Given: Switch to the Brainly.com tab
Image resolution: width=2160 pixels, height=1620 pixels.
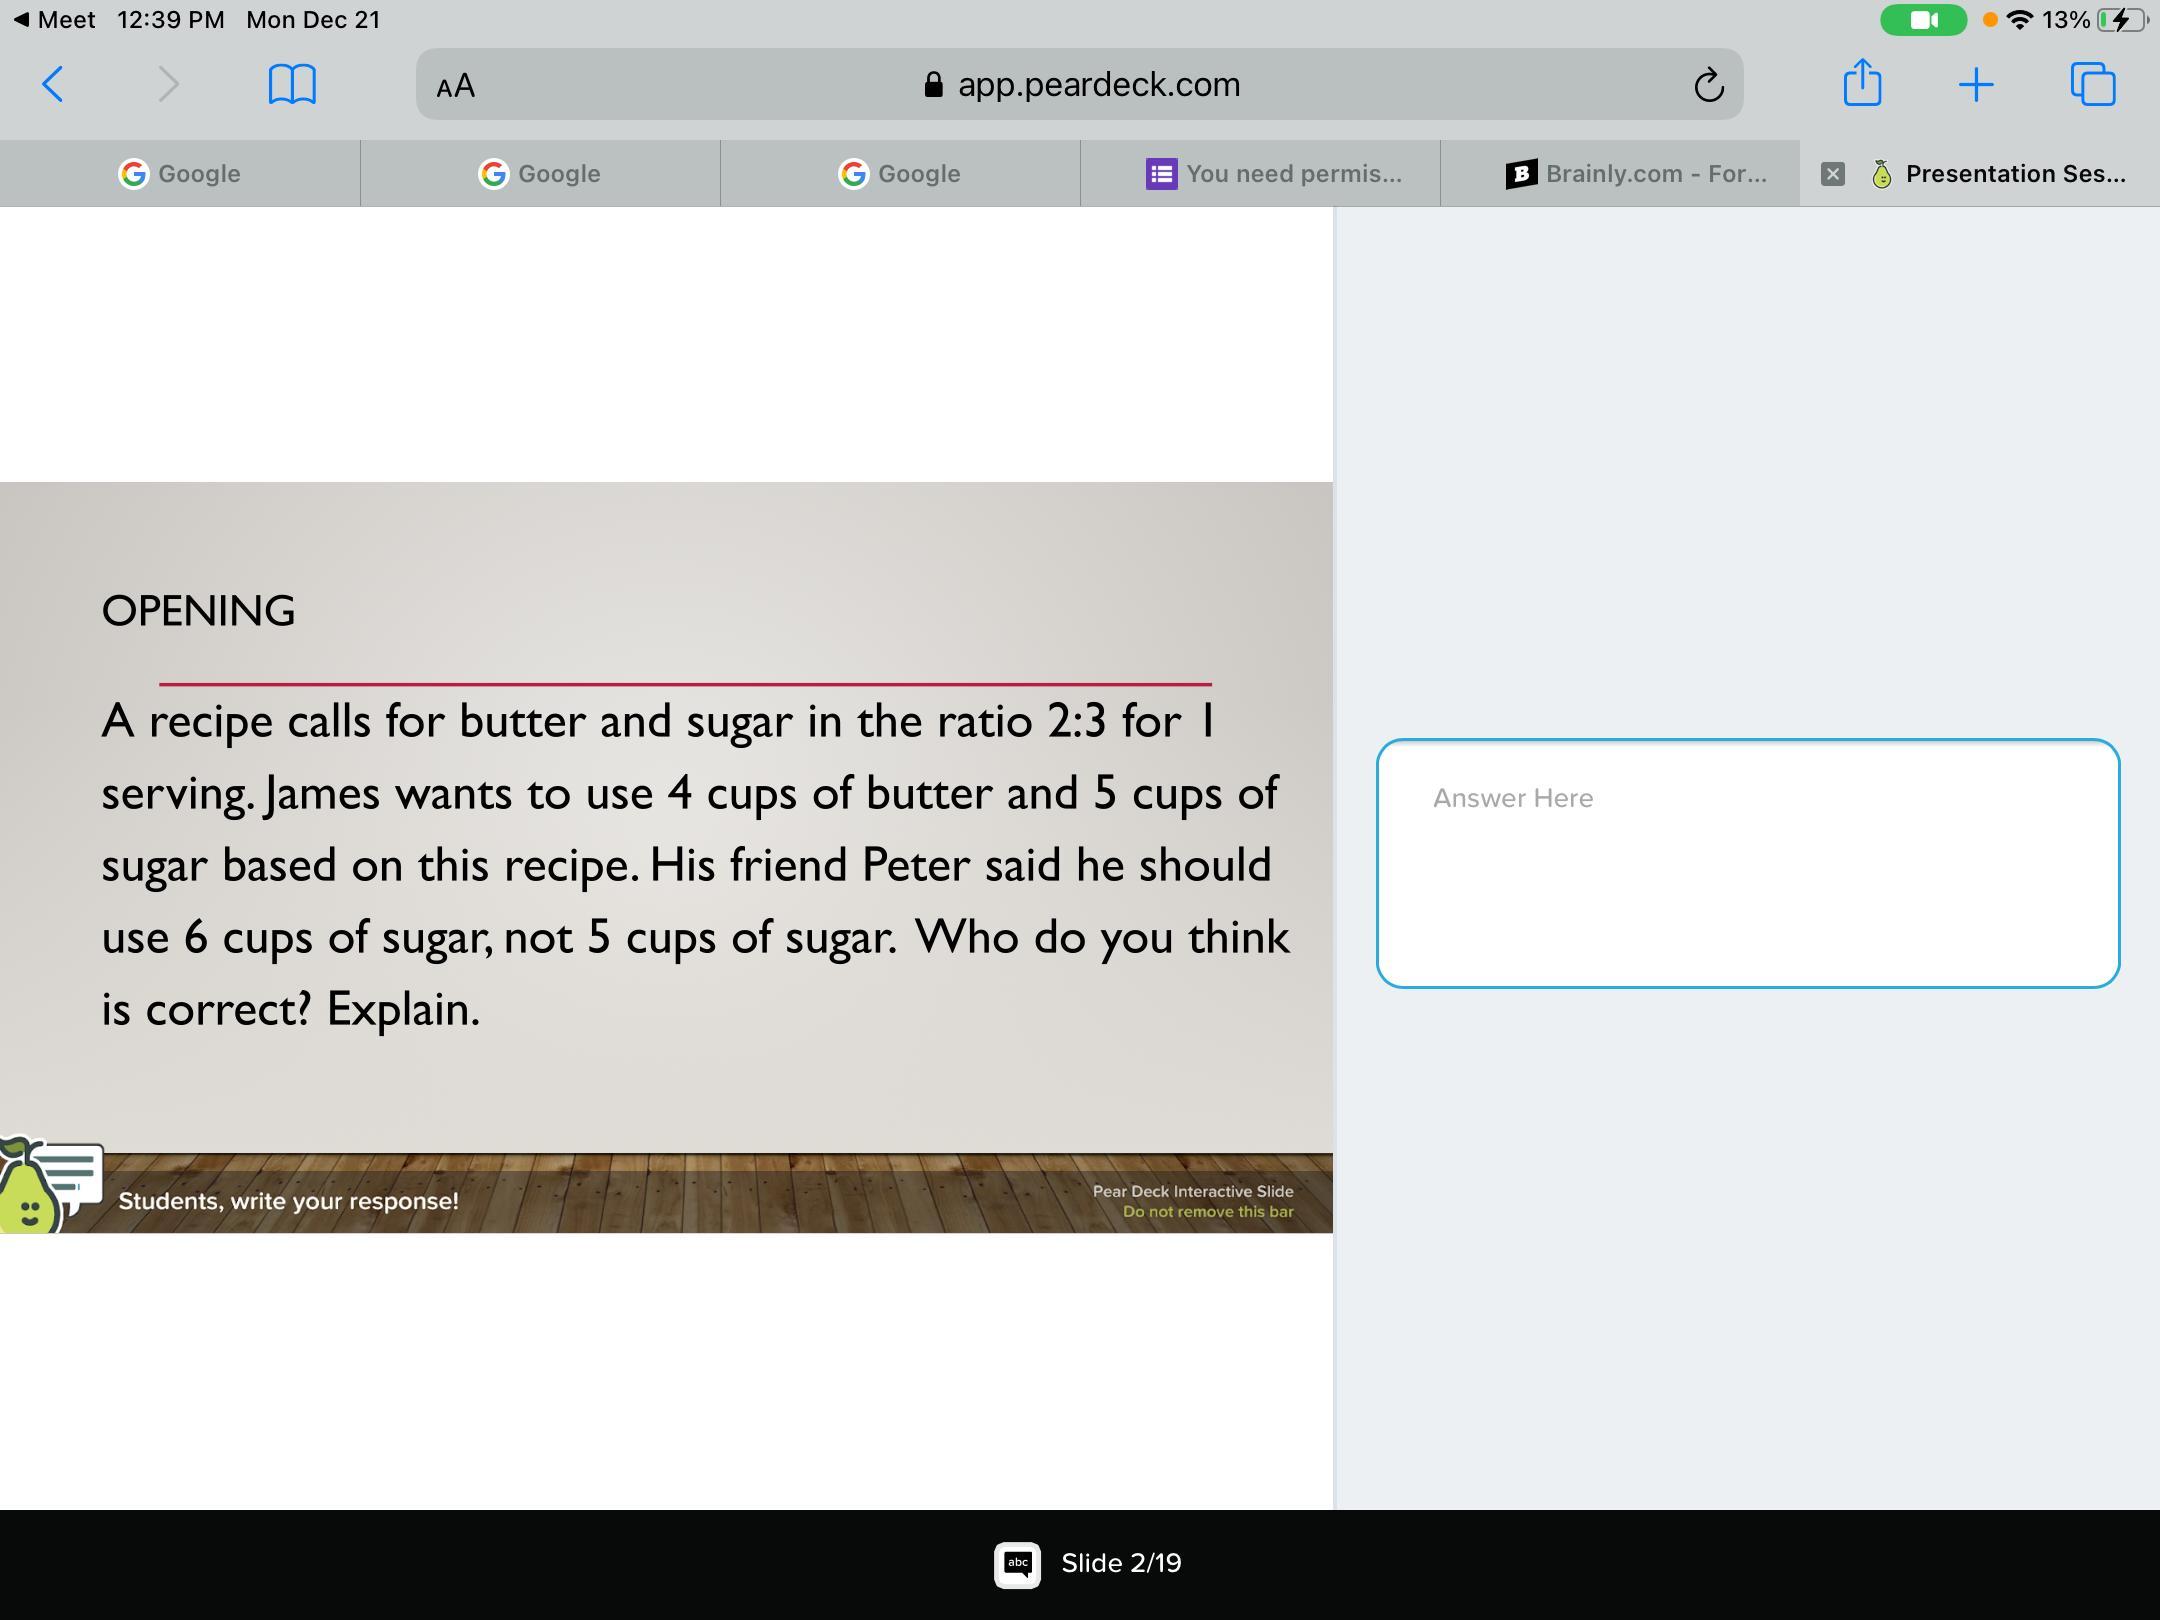Looking at the screenshot, I should tap(1636, 174).
